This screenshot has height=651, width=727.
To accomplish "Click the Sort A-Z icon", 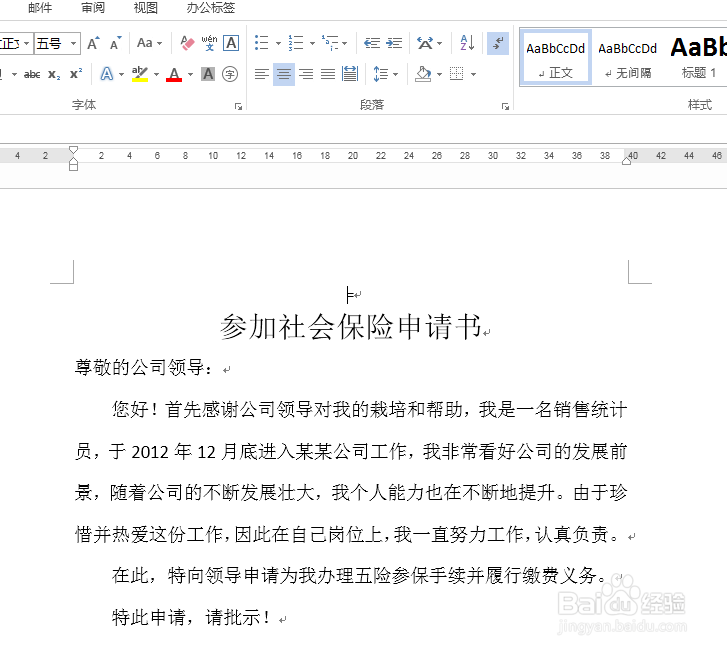I will (x=467, y=43).
